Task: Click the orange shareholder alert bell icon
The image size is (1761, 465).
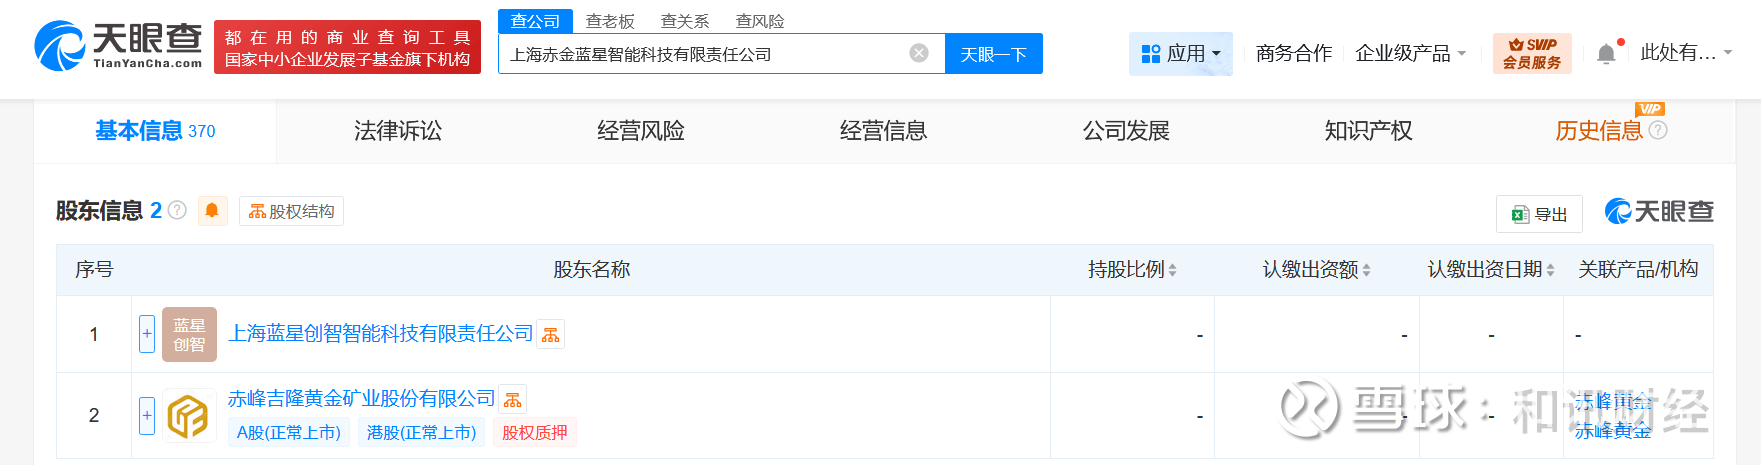Action: [212, 211]
